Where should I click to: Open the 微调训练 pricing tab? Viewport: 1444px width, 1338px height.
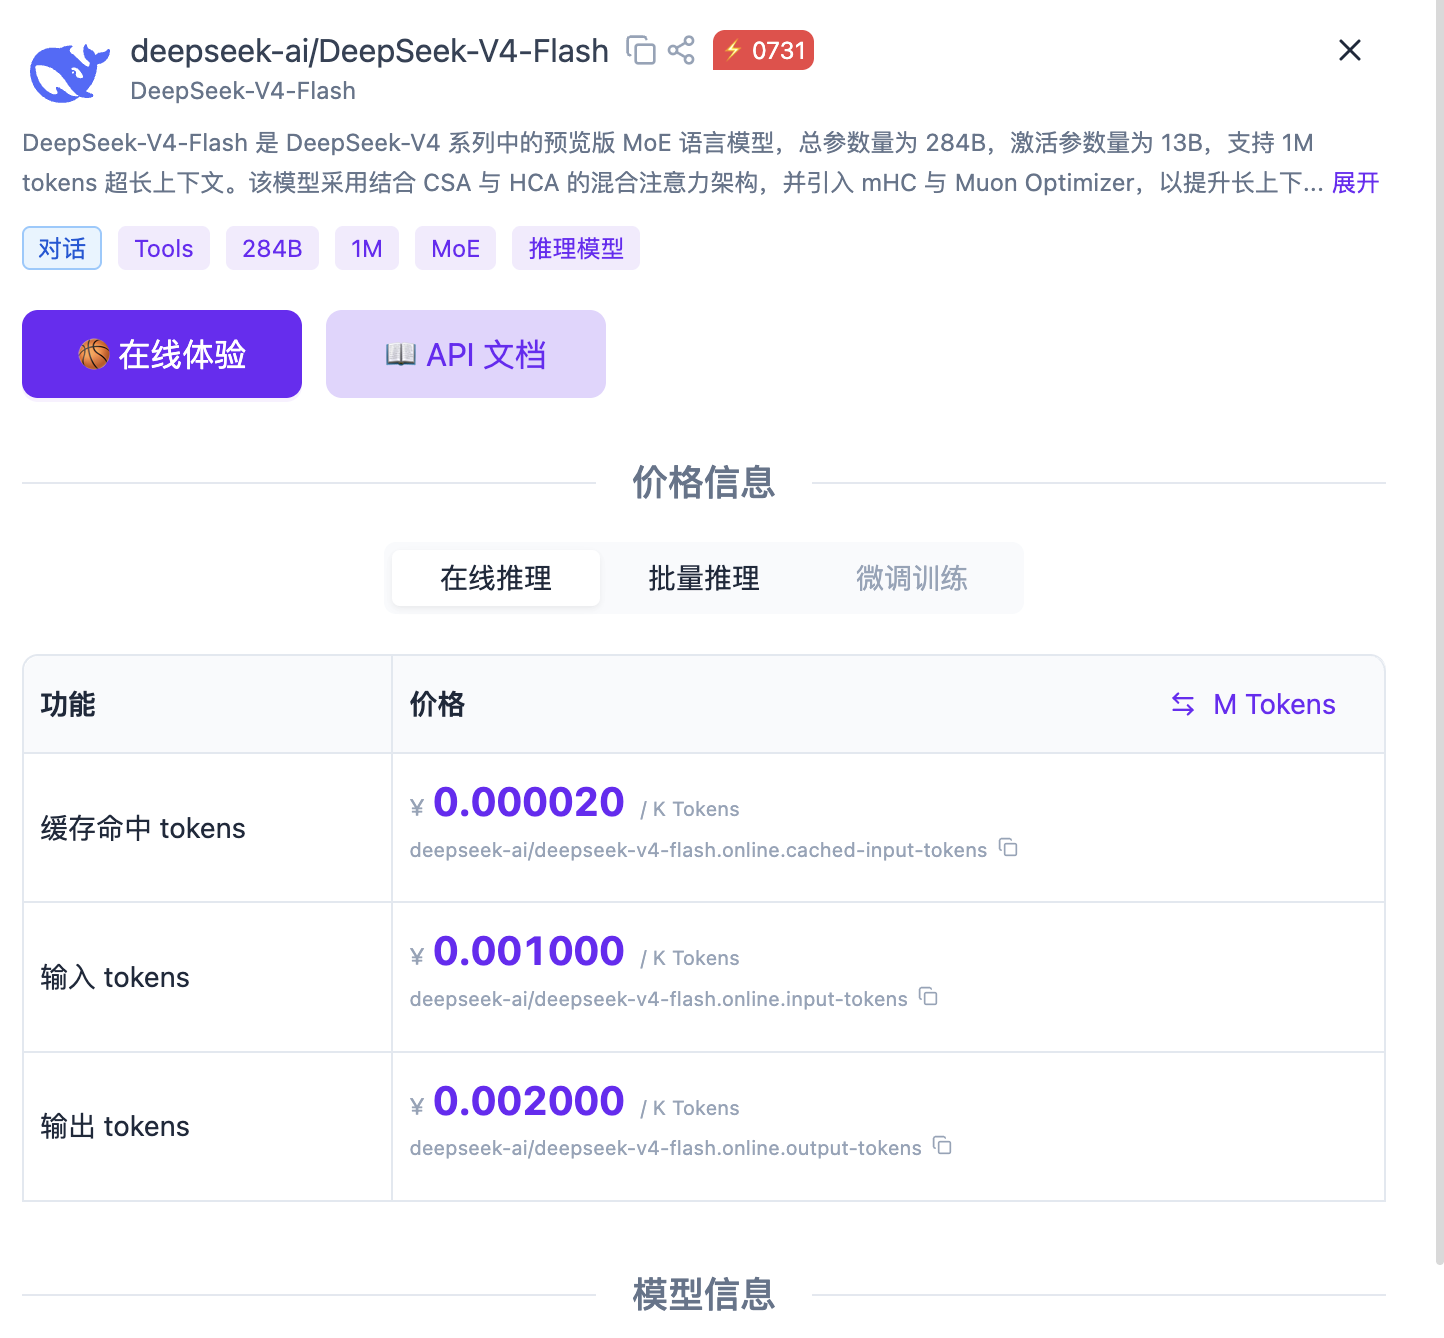pos(912,578)
